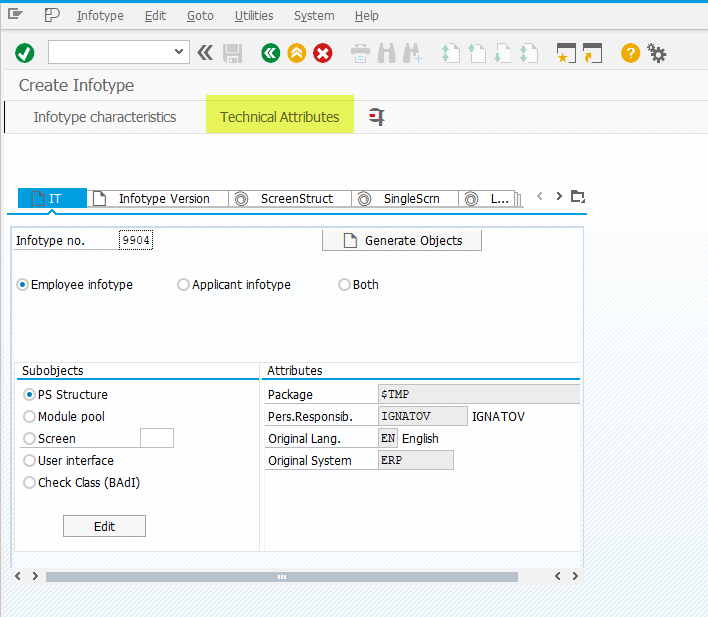This screenshot has height=617, width=708.
Task: Click the Find binoculars icon
Action: point(387,53)
